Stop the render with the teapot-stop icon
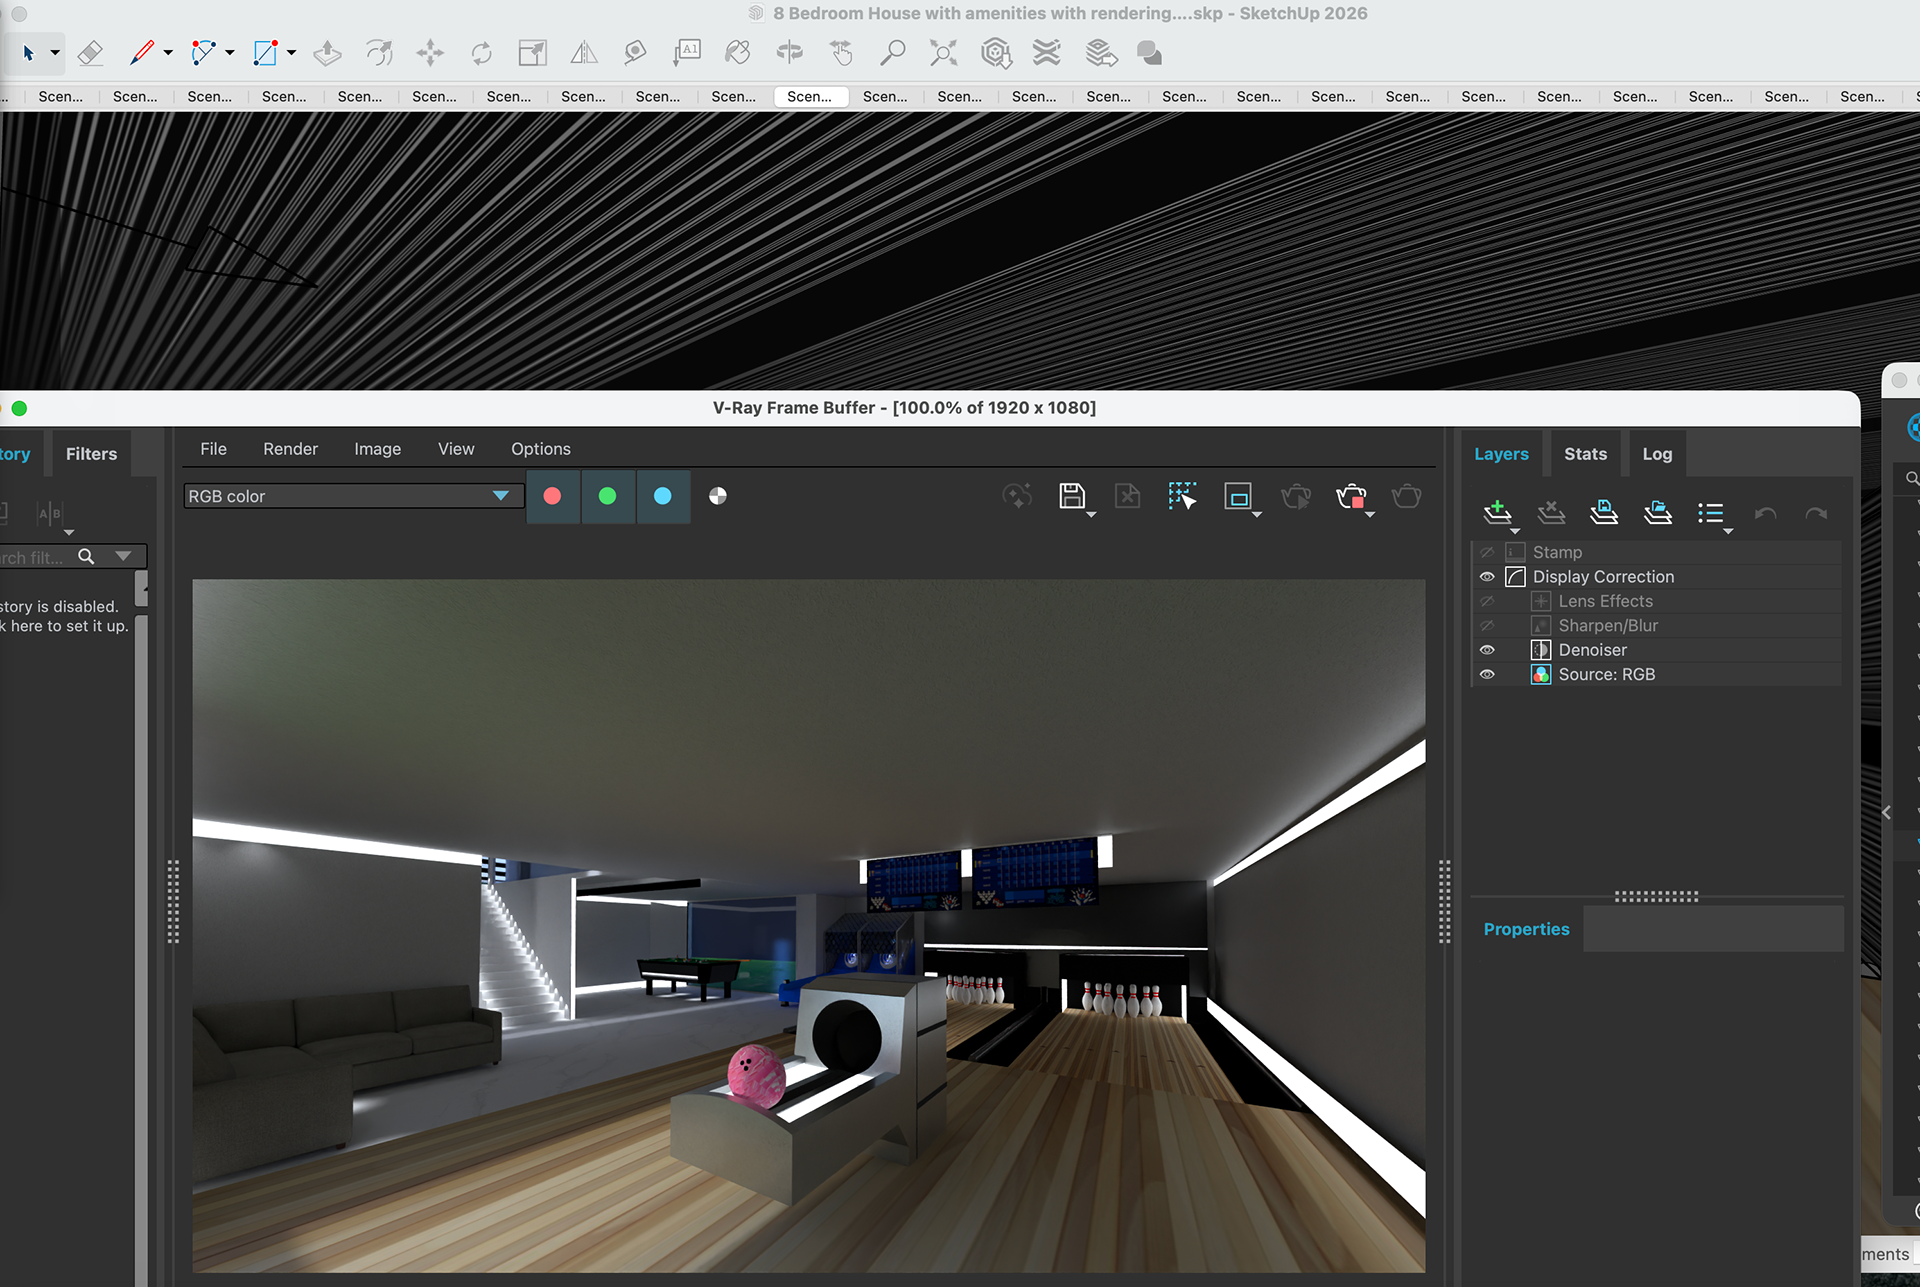This screenshot has height=1287, width=1920. click(x=1350, y=496)
